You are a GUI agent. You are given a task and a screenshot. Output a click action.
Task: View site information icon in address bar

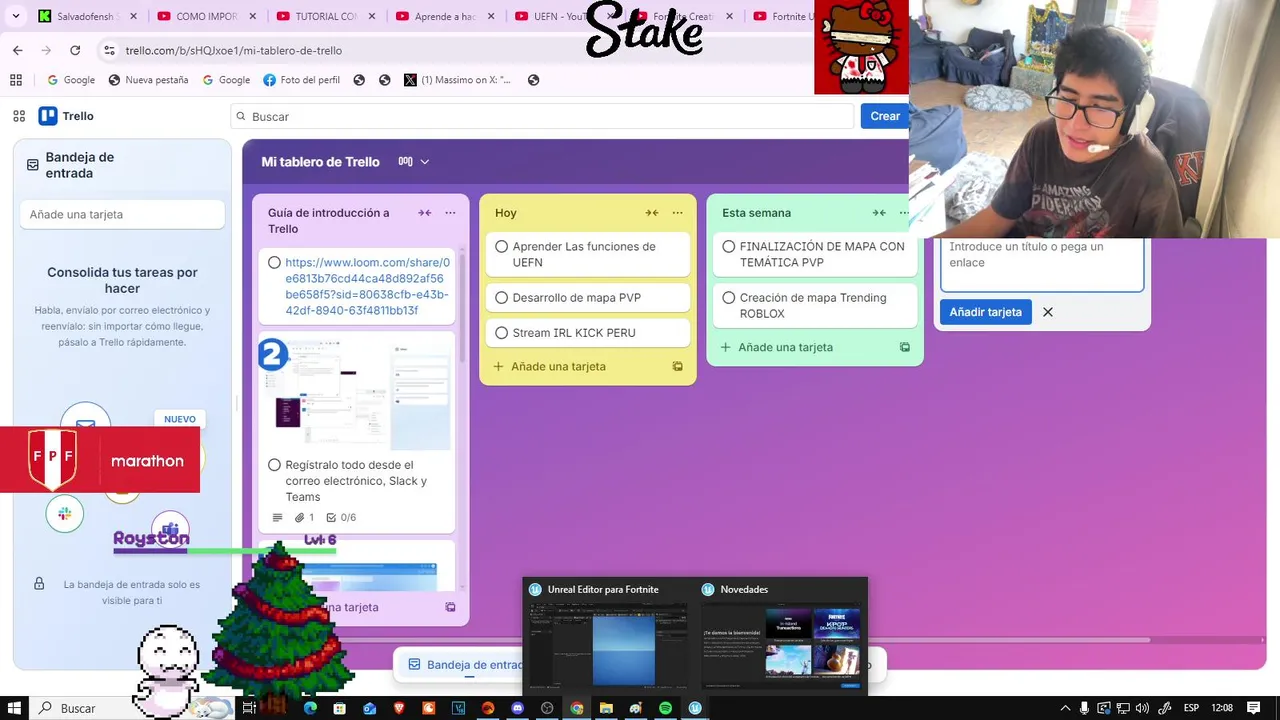tap(108, 50)
